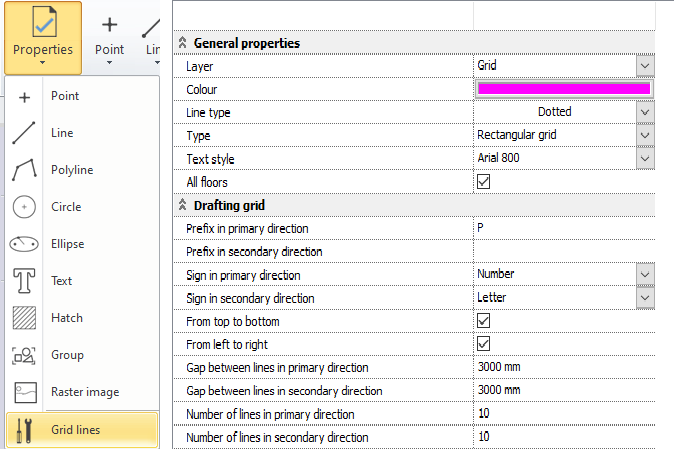Choose the Circle icon in dropdown
Screen dimensions: 674x449
point(24,207)
